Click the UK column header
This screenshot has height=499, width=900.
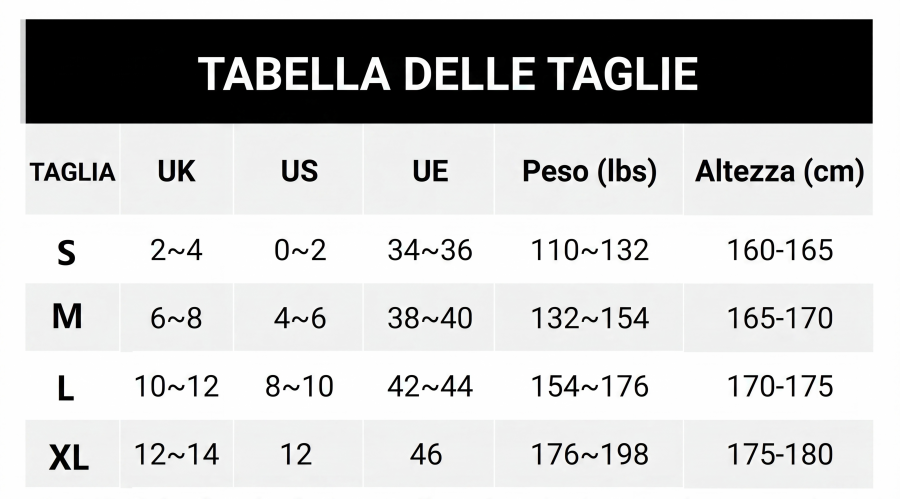(x=176, y=171)
